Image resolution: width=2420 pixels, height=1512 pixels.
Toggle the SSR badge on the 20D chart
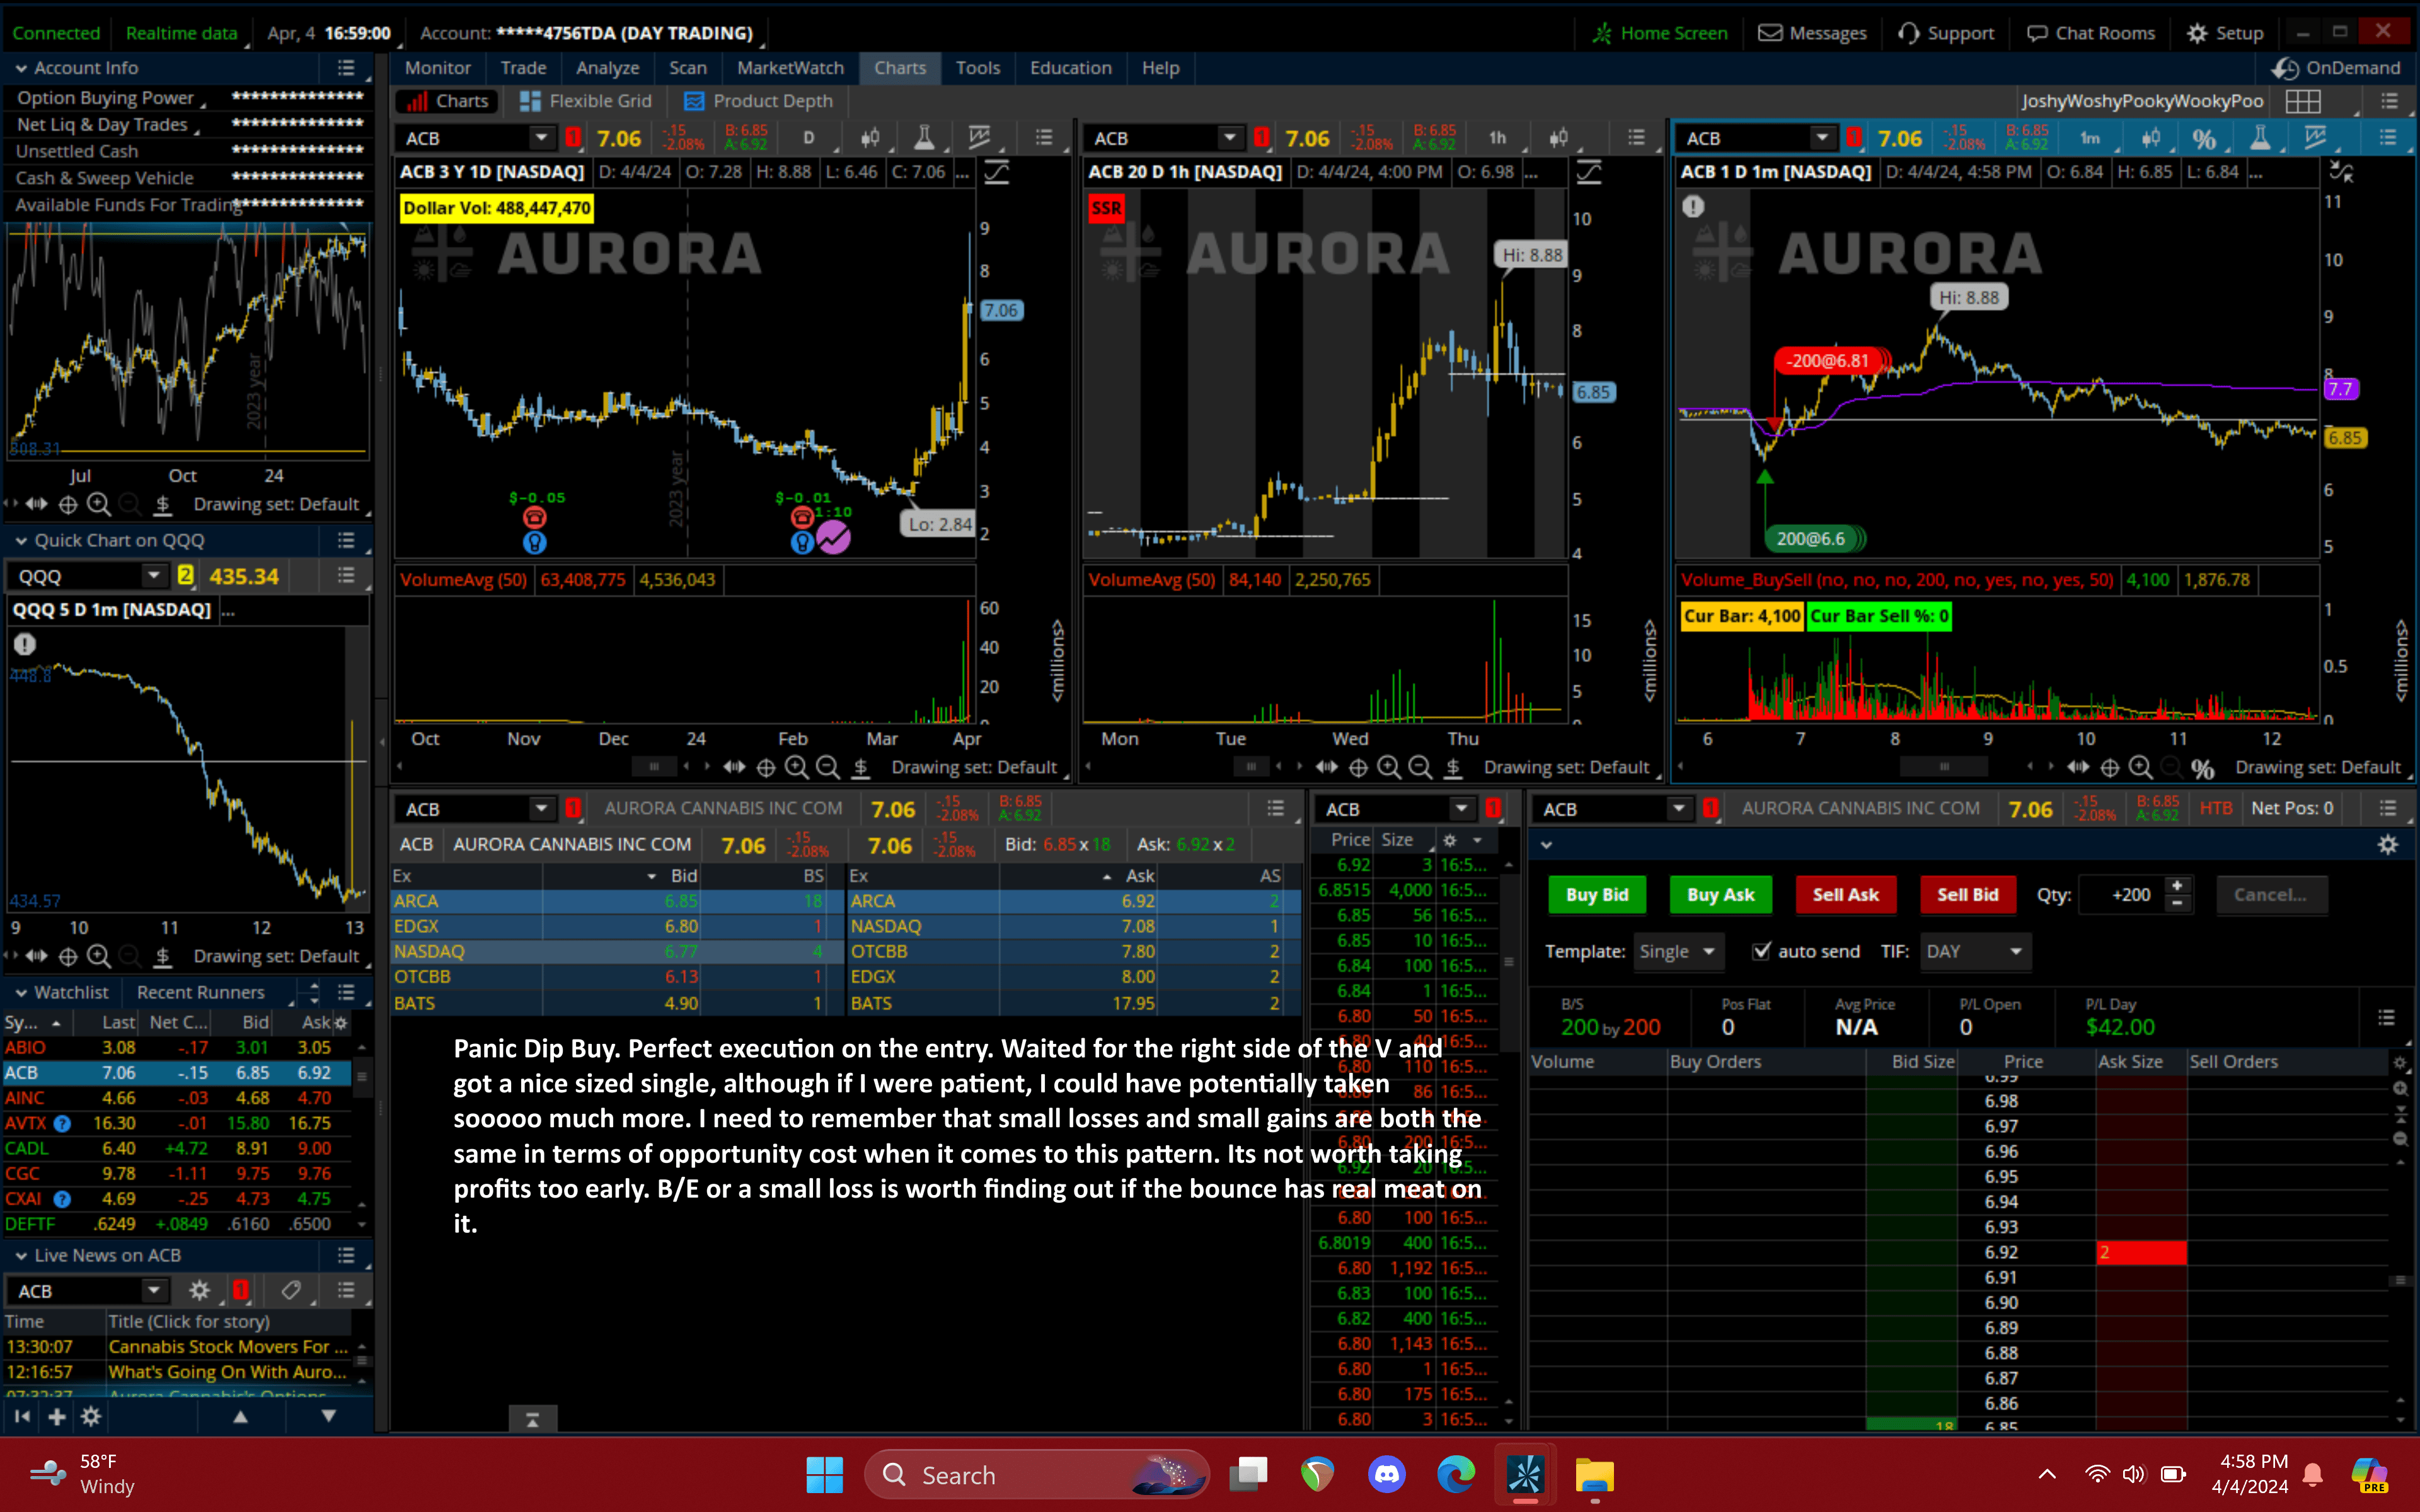1106,208
